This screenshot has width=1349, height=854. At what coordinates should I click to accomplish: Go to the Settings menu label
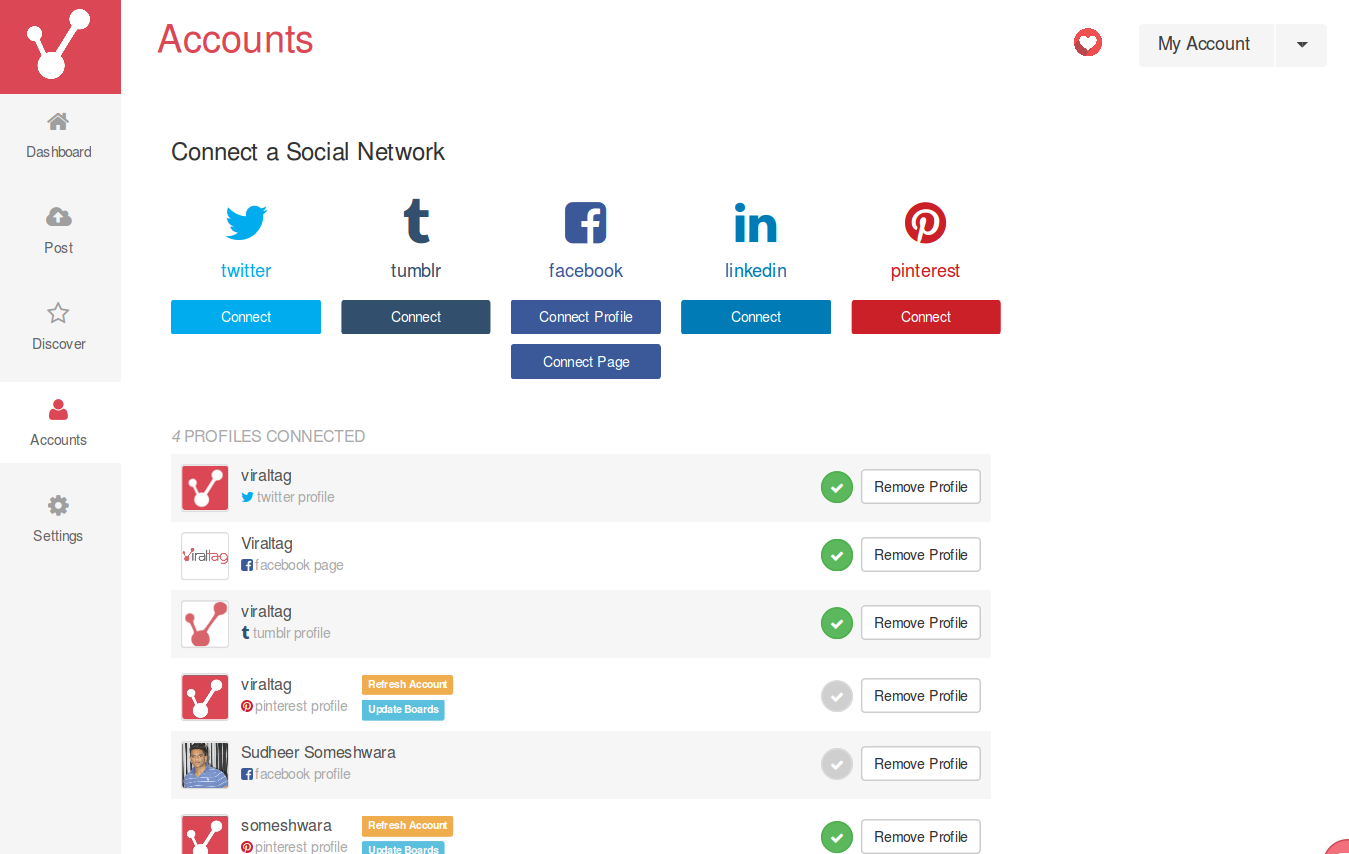59,536
